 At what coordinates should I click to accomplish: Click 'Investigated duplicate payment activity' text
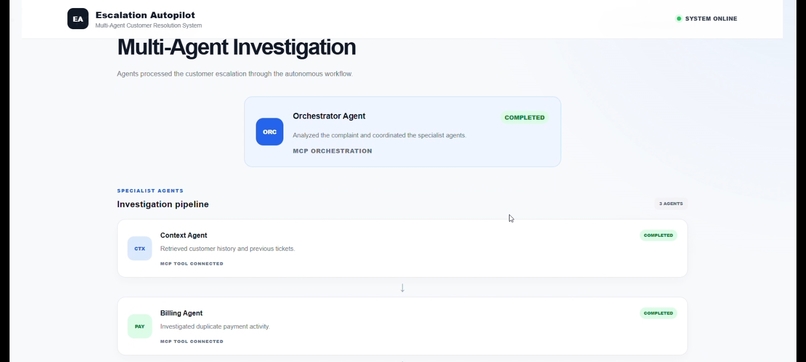coord(215,326)
